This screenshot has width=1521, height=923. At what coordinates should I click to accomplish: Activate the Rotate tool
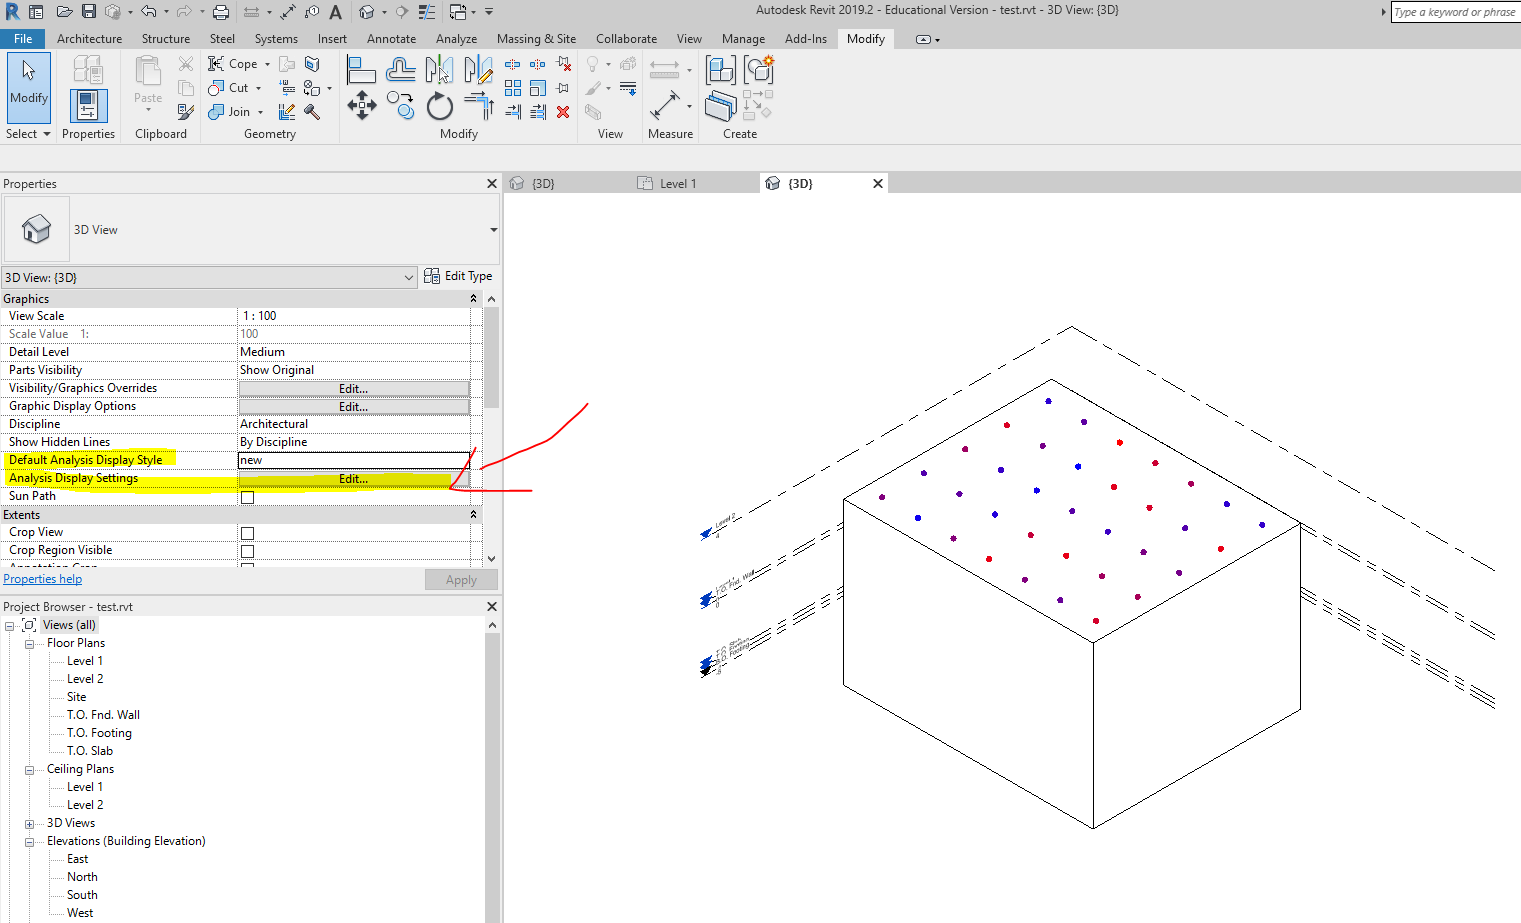(x=438, y=105)
